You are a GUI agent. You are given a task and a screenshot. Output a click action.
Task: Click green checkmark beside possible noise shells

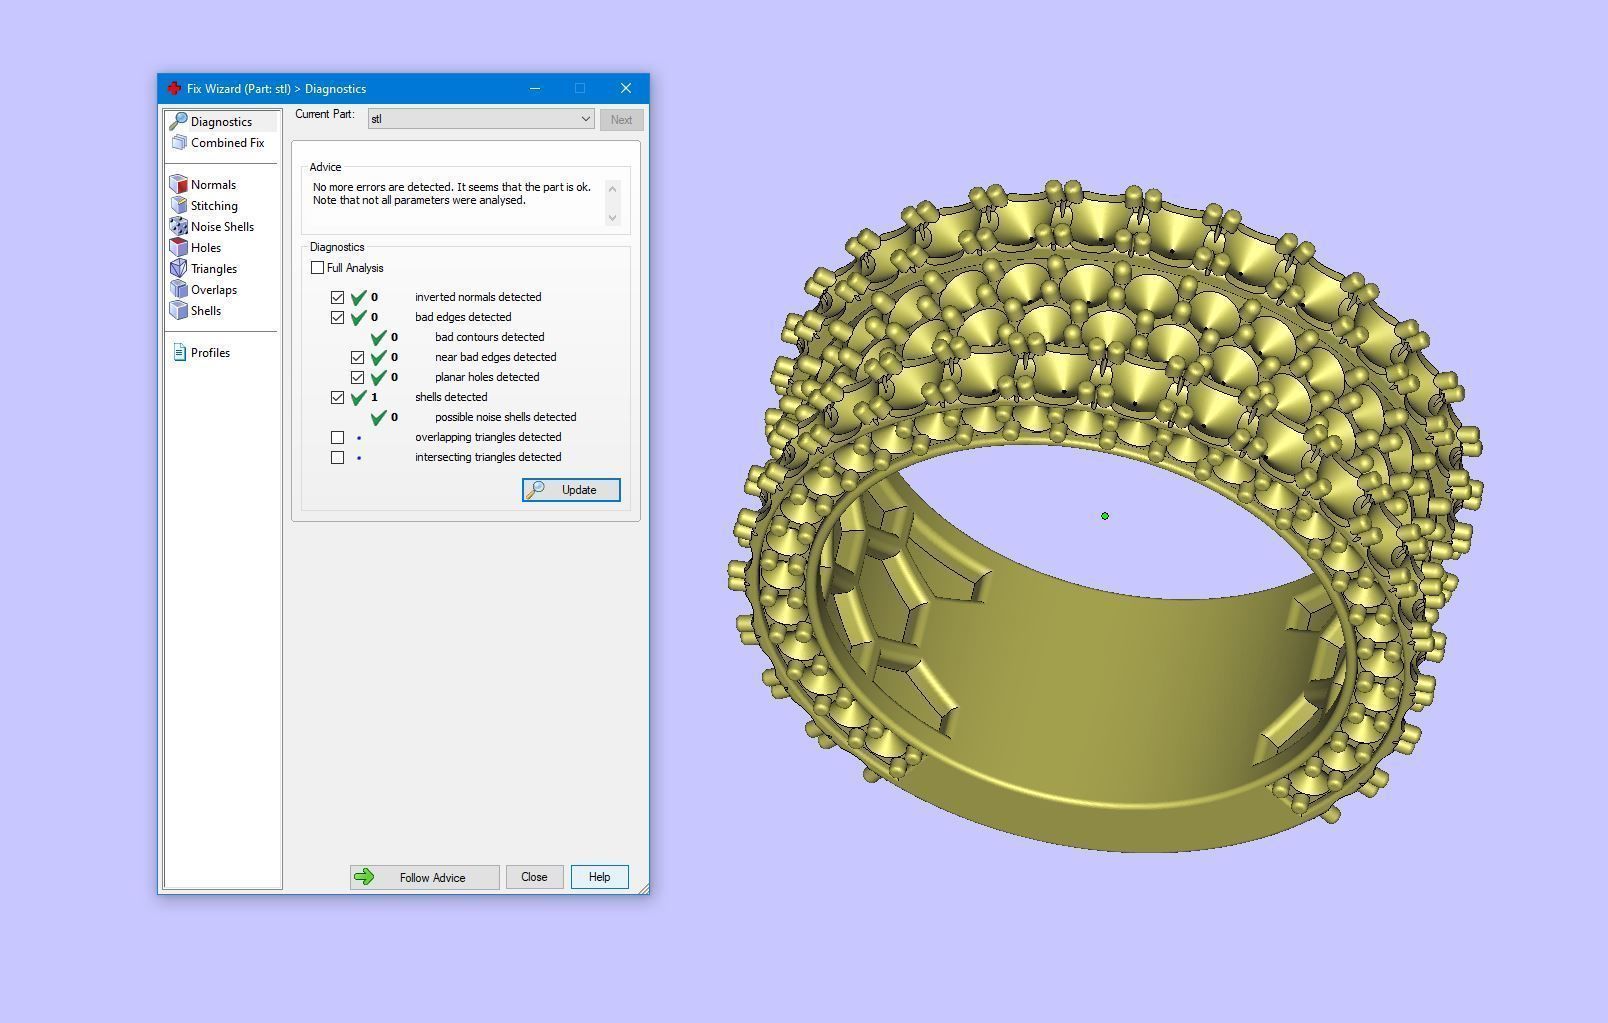pyautogui.click(x=379, y=417)
